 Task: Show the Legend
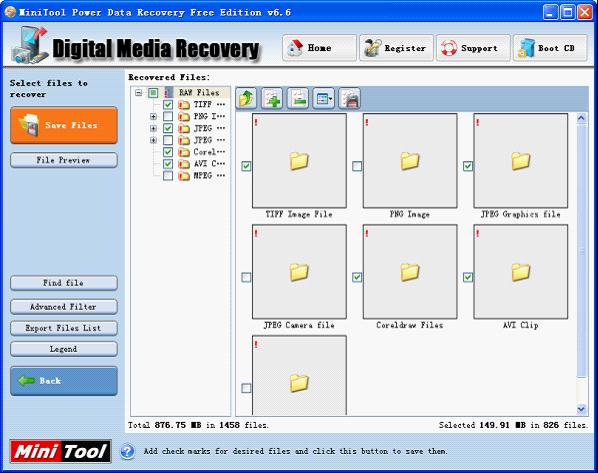click(64, 349)
